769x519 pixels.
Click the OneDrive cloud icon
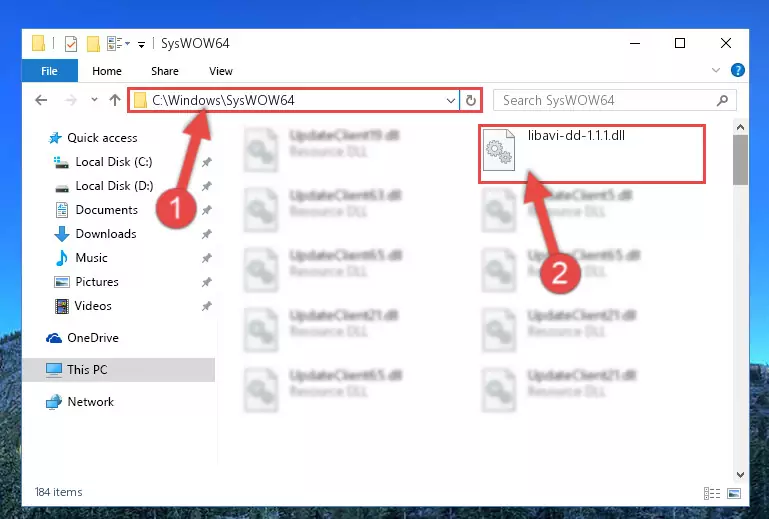pos(54,338)
